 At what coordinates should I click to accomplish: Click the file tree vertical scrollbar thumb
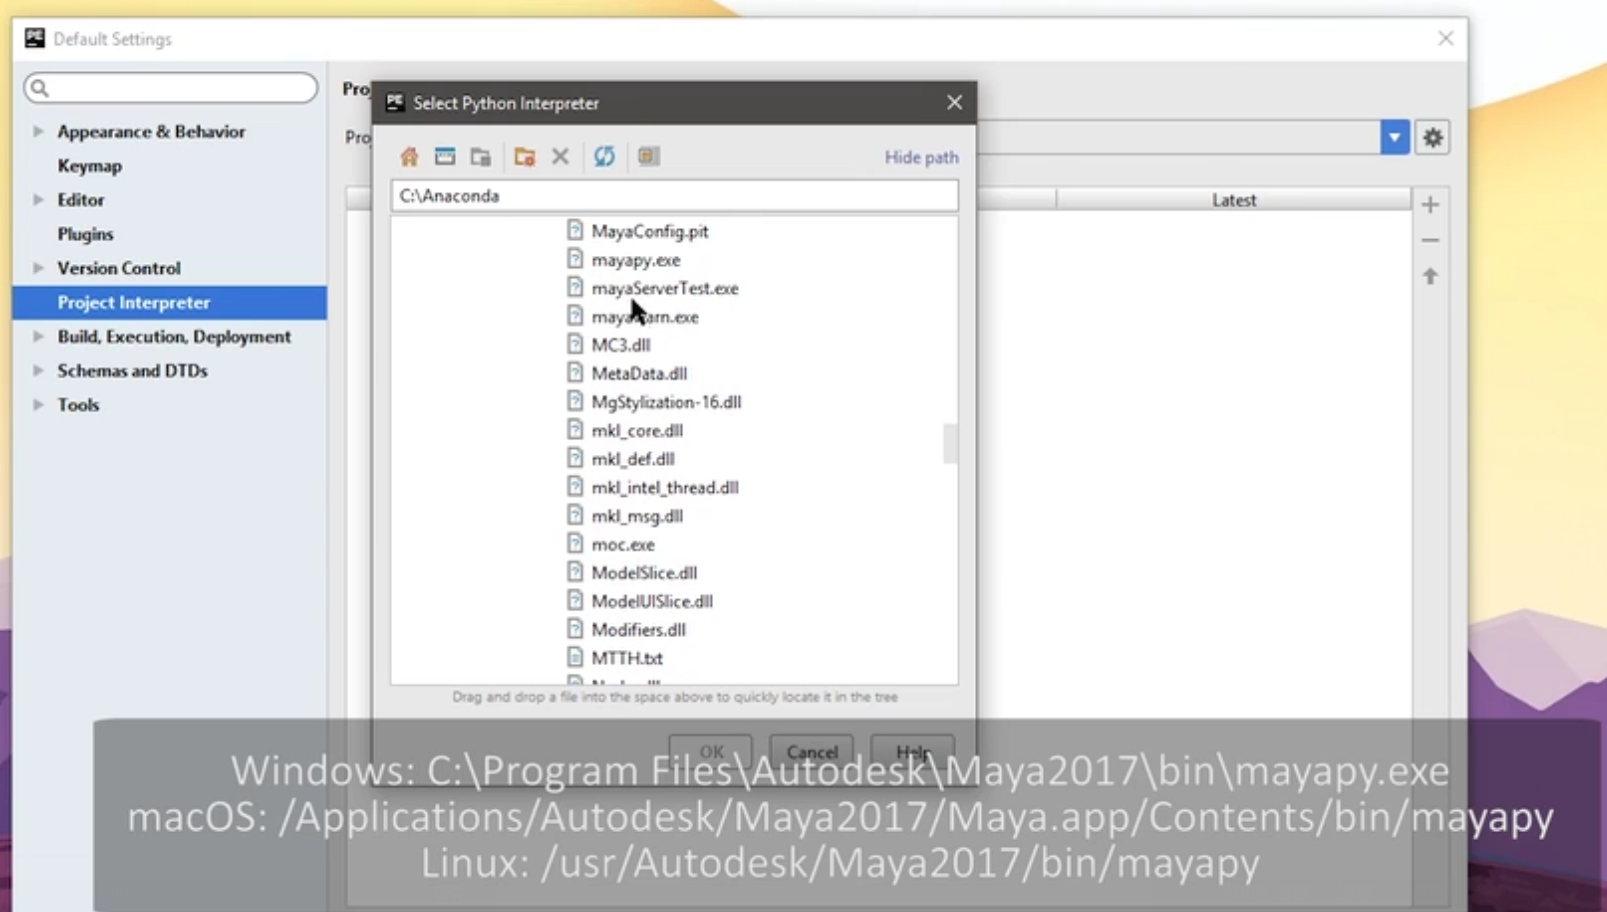click(950, 444)
